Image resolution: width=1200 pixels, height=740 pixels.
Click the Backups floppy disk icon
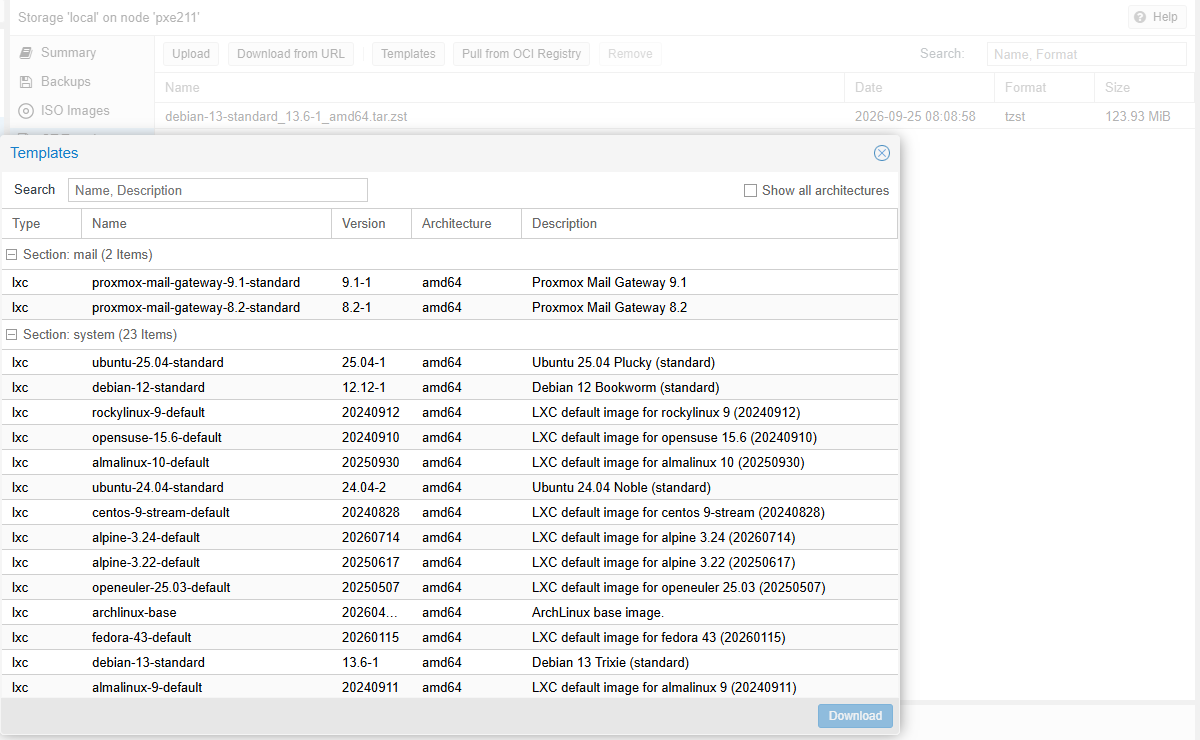tap(26, 82)
